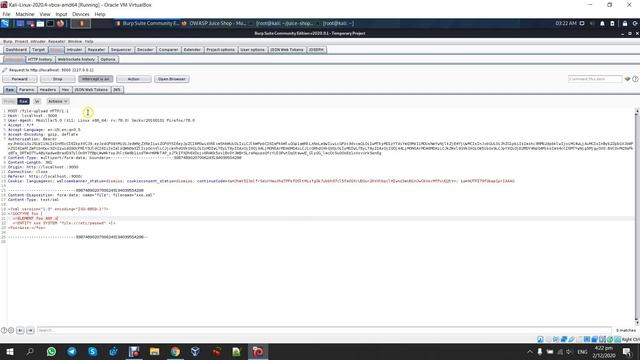Viewport: 640px width, 360px height.
Task: Select the JWS message editor tab
Action: 117,90
